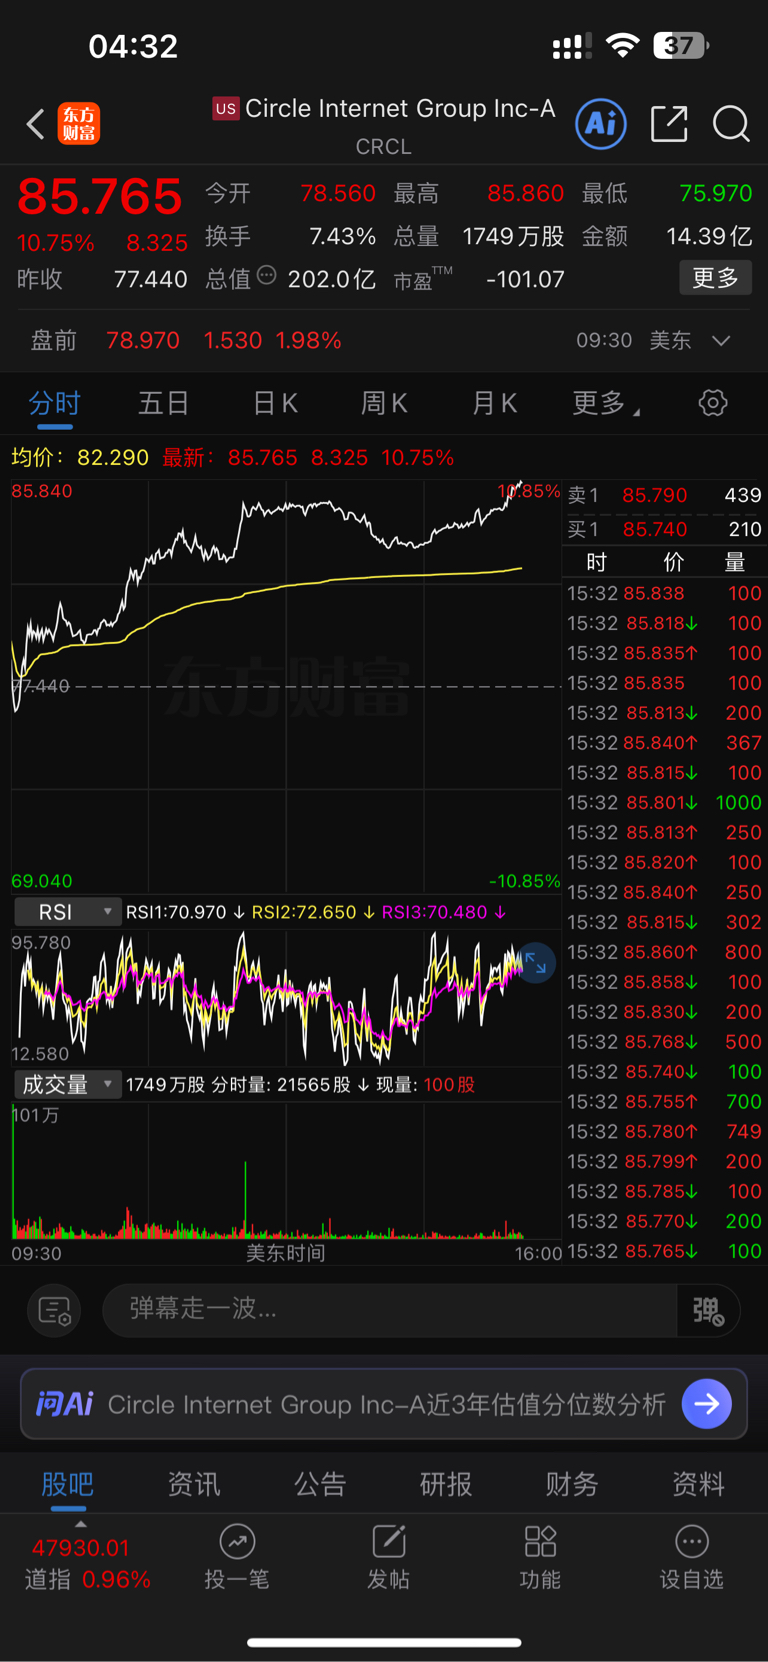Open the 研报 tab
The width and height of the screenshot is (768, 1662).
pyautogui.click(x=446, y=1484)
